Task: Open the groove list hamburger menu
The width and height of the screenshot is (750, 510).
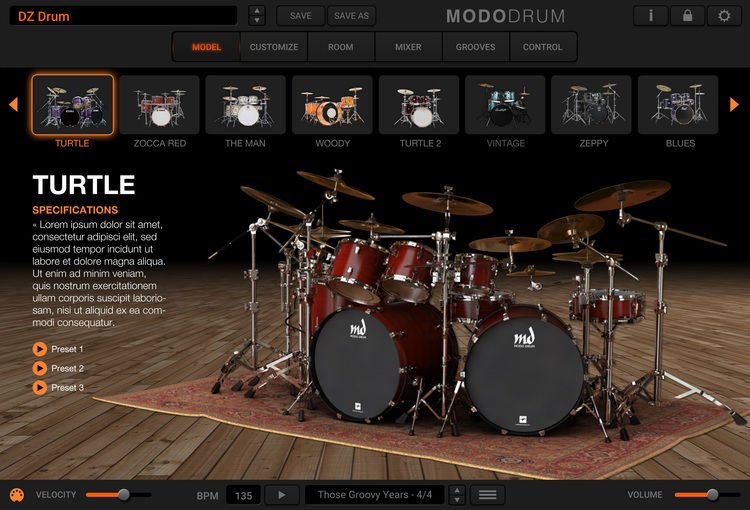Action: click(487, 495)
